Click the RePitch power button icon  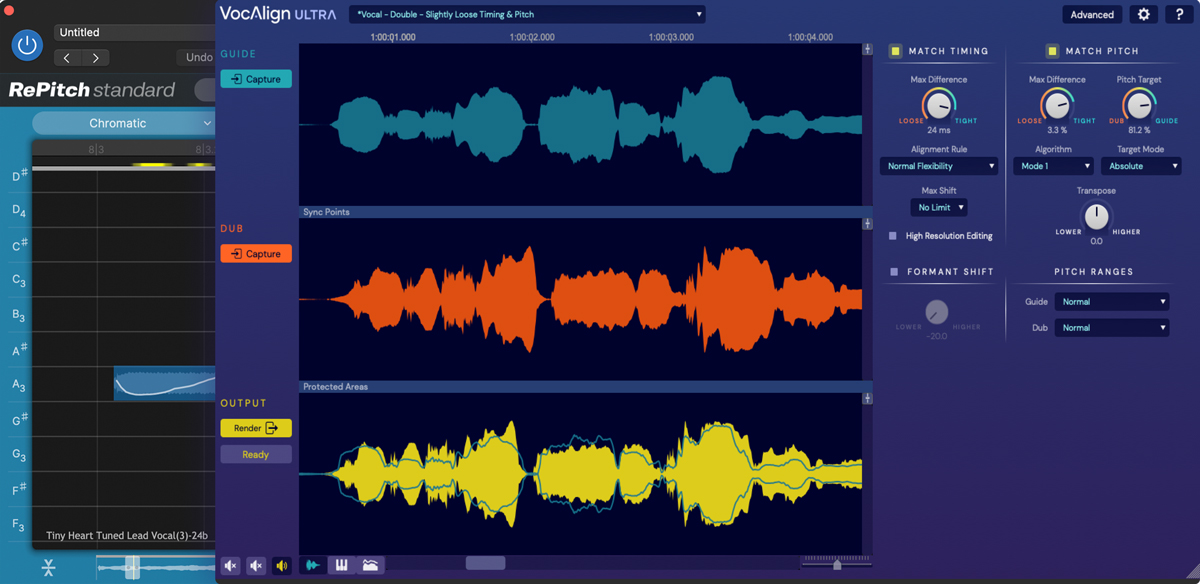point(27,44)
